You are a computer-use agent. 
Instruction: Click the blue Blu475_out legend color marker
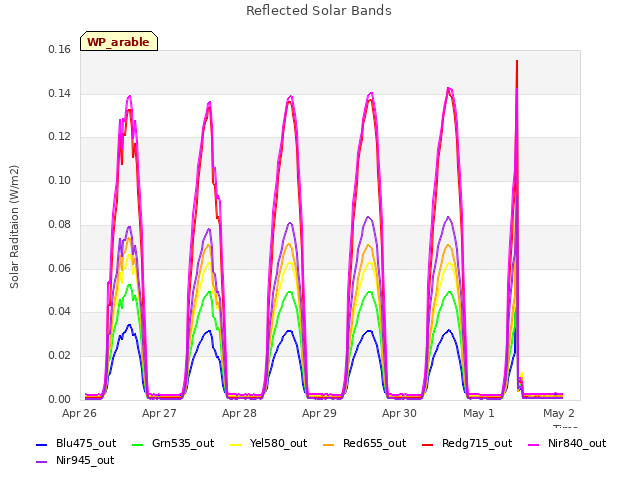pos(42,444)
